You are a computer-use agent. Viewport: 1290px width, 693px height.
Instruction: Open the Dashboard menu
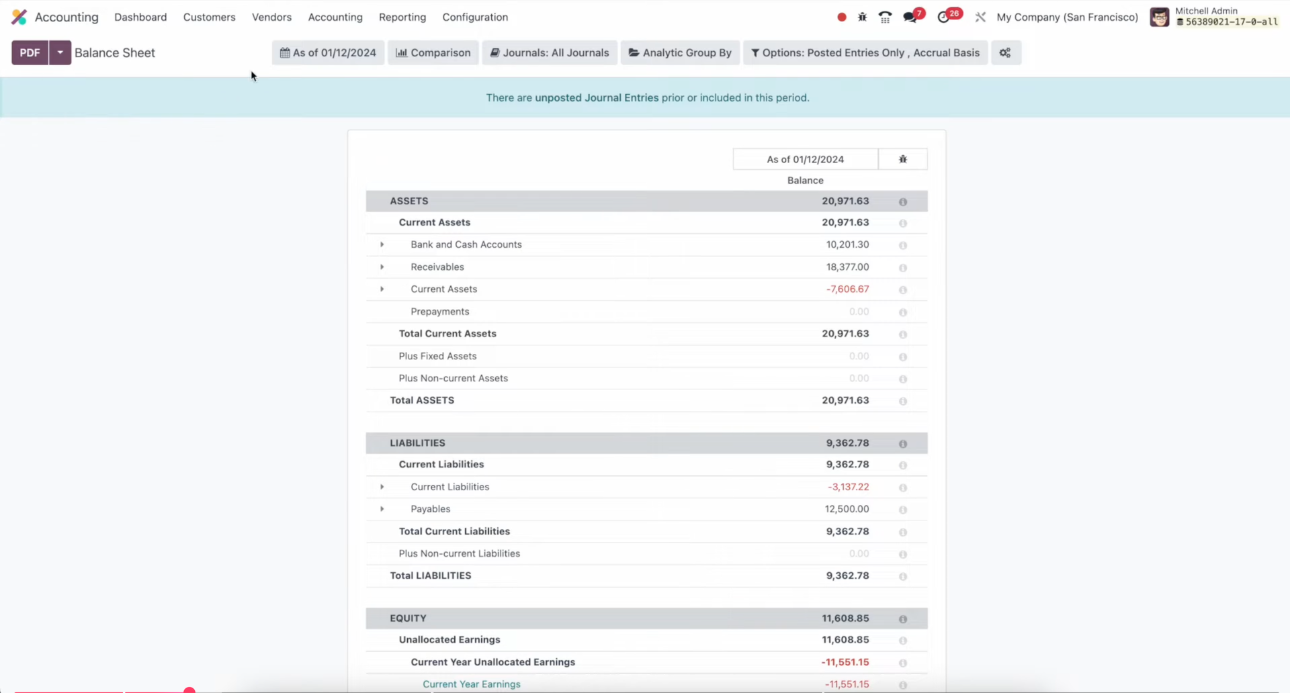click(141, 17)
